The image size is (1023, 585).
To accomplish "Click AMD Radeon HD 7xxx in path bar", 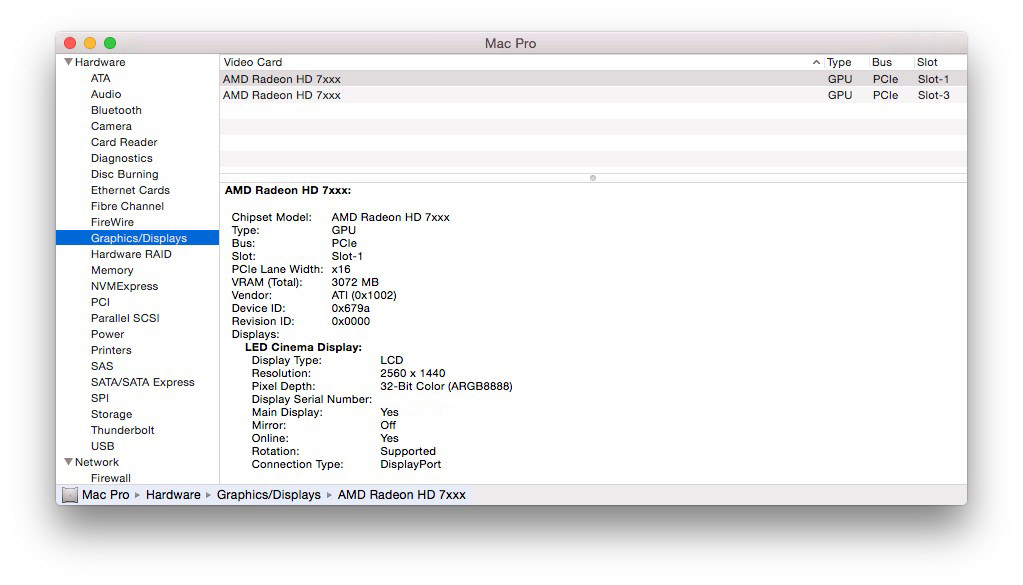I will click(401, 495).
